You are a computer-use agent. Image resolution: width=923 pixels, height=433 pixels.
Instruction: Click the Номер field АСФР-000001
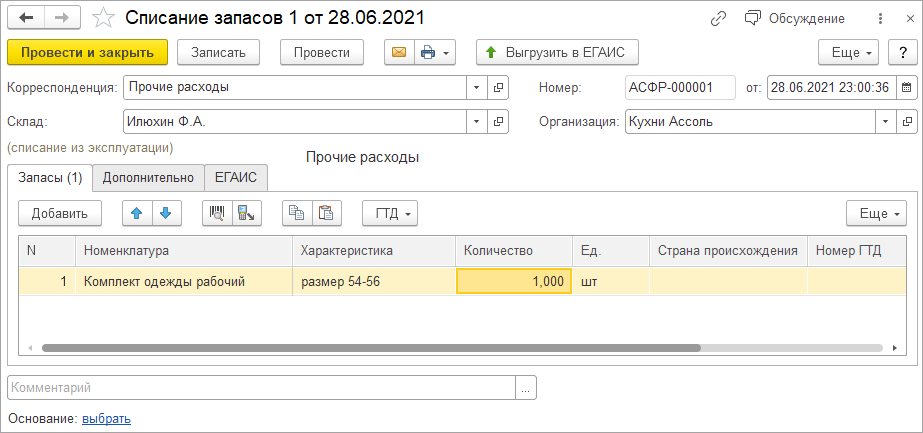pyautogui.click(x=680, y=88)
